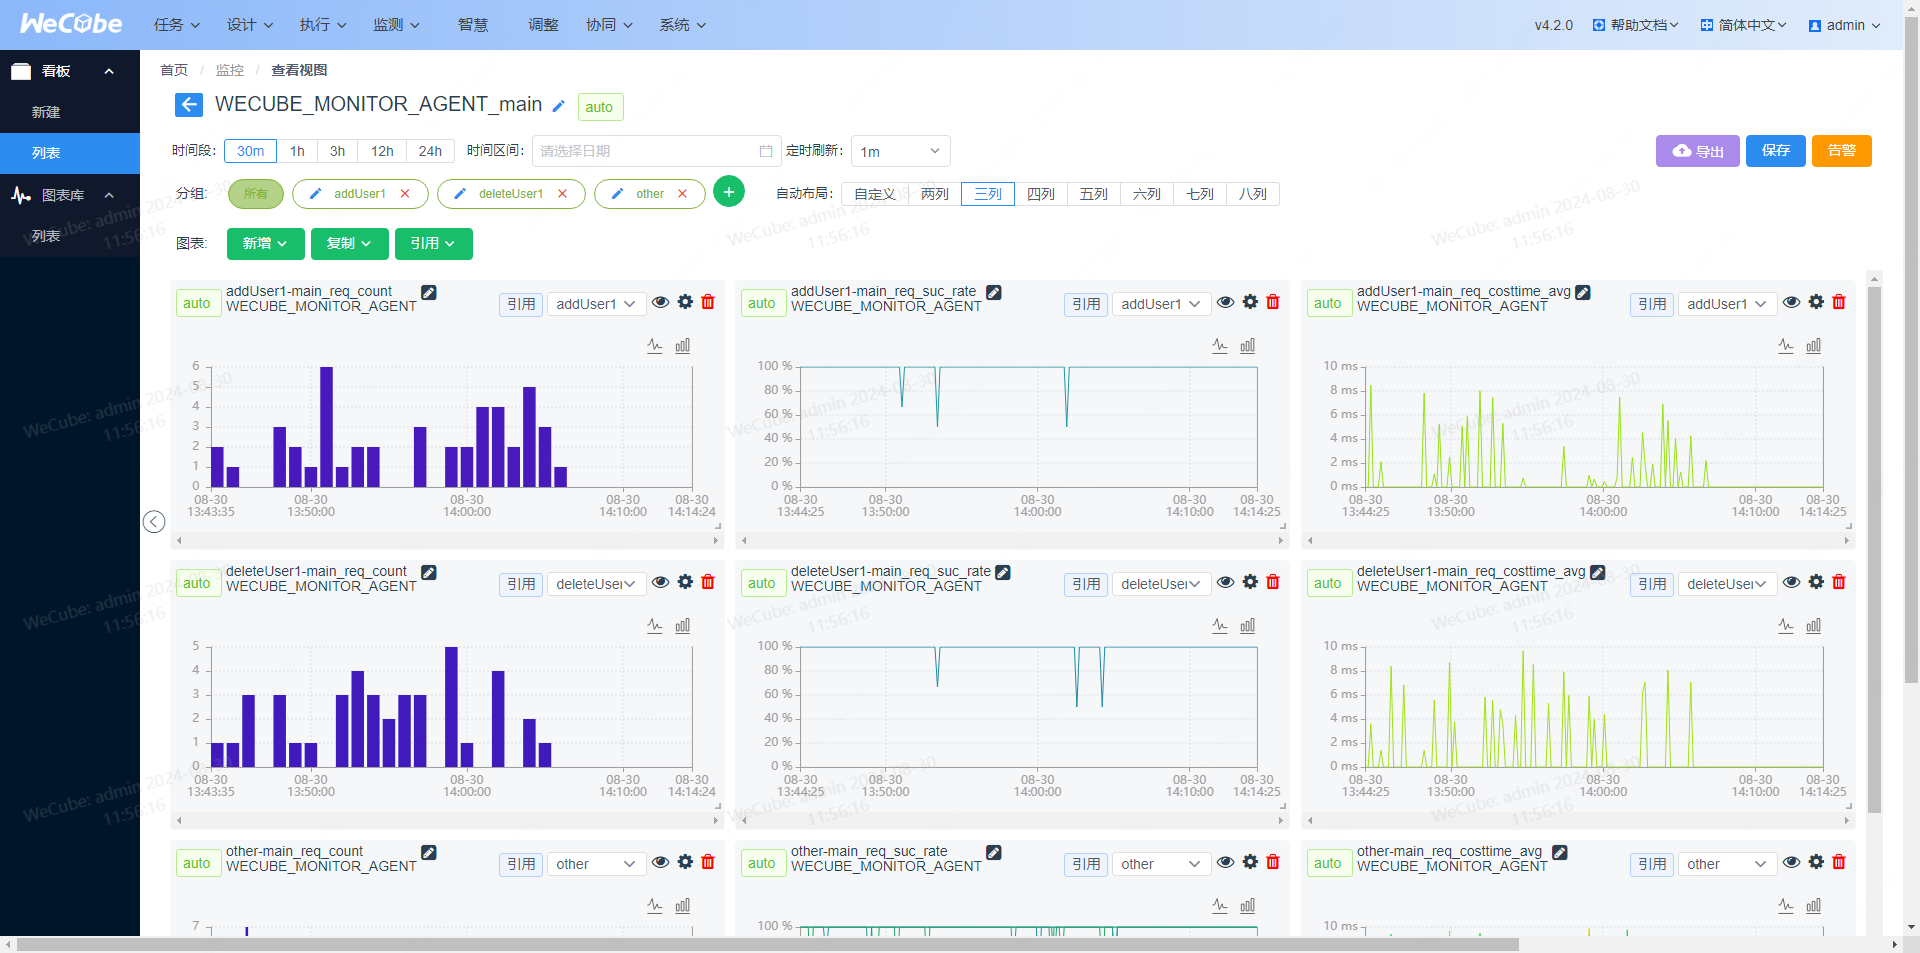Edit the other group pencil icon
This screenshot has width=1920, height=953.
pyautogui.click(x=617, y=194)
